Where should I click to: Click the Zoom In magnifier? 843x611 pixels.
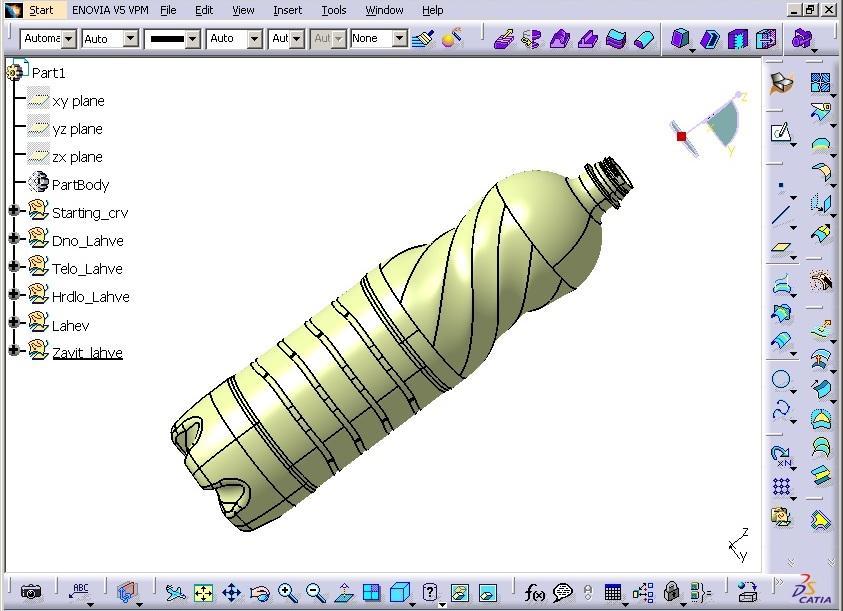pyautogui.click(x=288, y=593)
